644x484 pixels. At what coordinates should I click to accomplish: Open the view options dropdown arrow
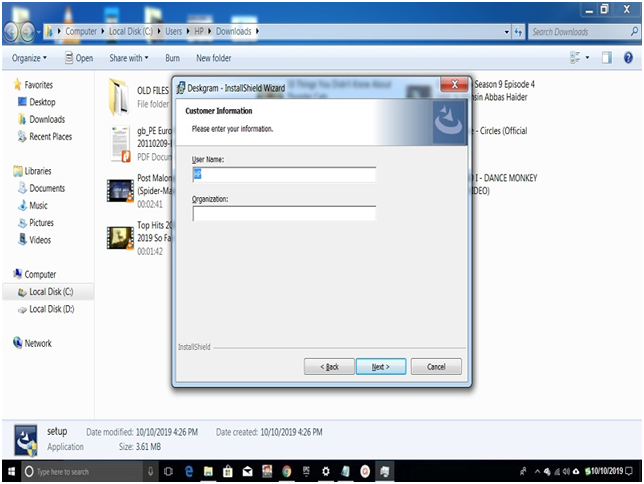587,58
